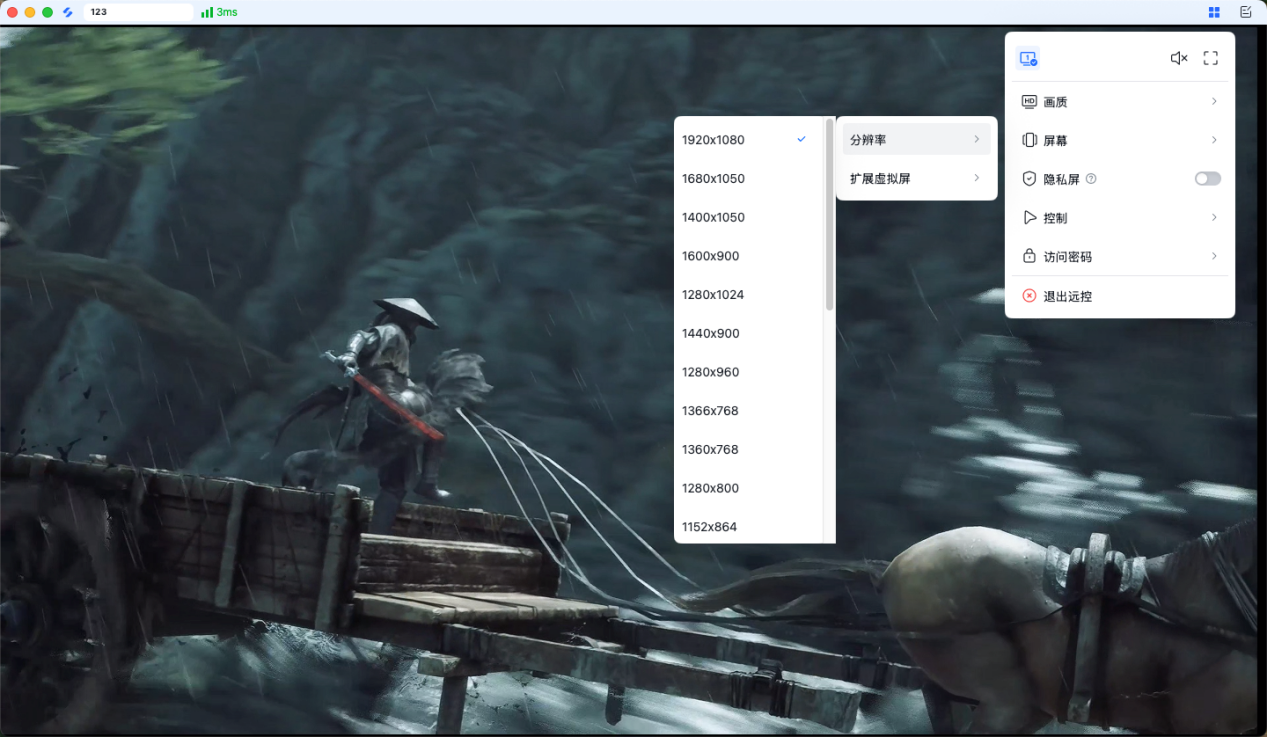Screen dimensions: 1267x737
Task: Expand the 扩展虚拟屏 submenu chevron
Action: (x=976, y=179)
